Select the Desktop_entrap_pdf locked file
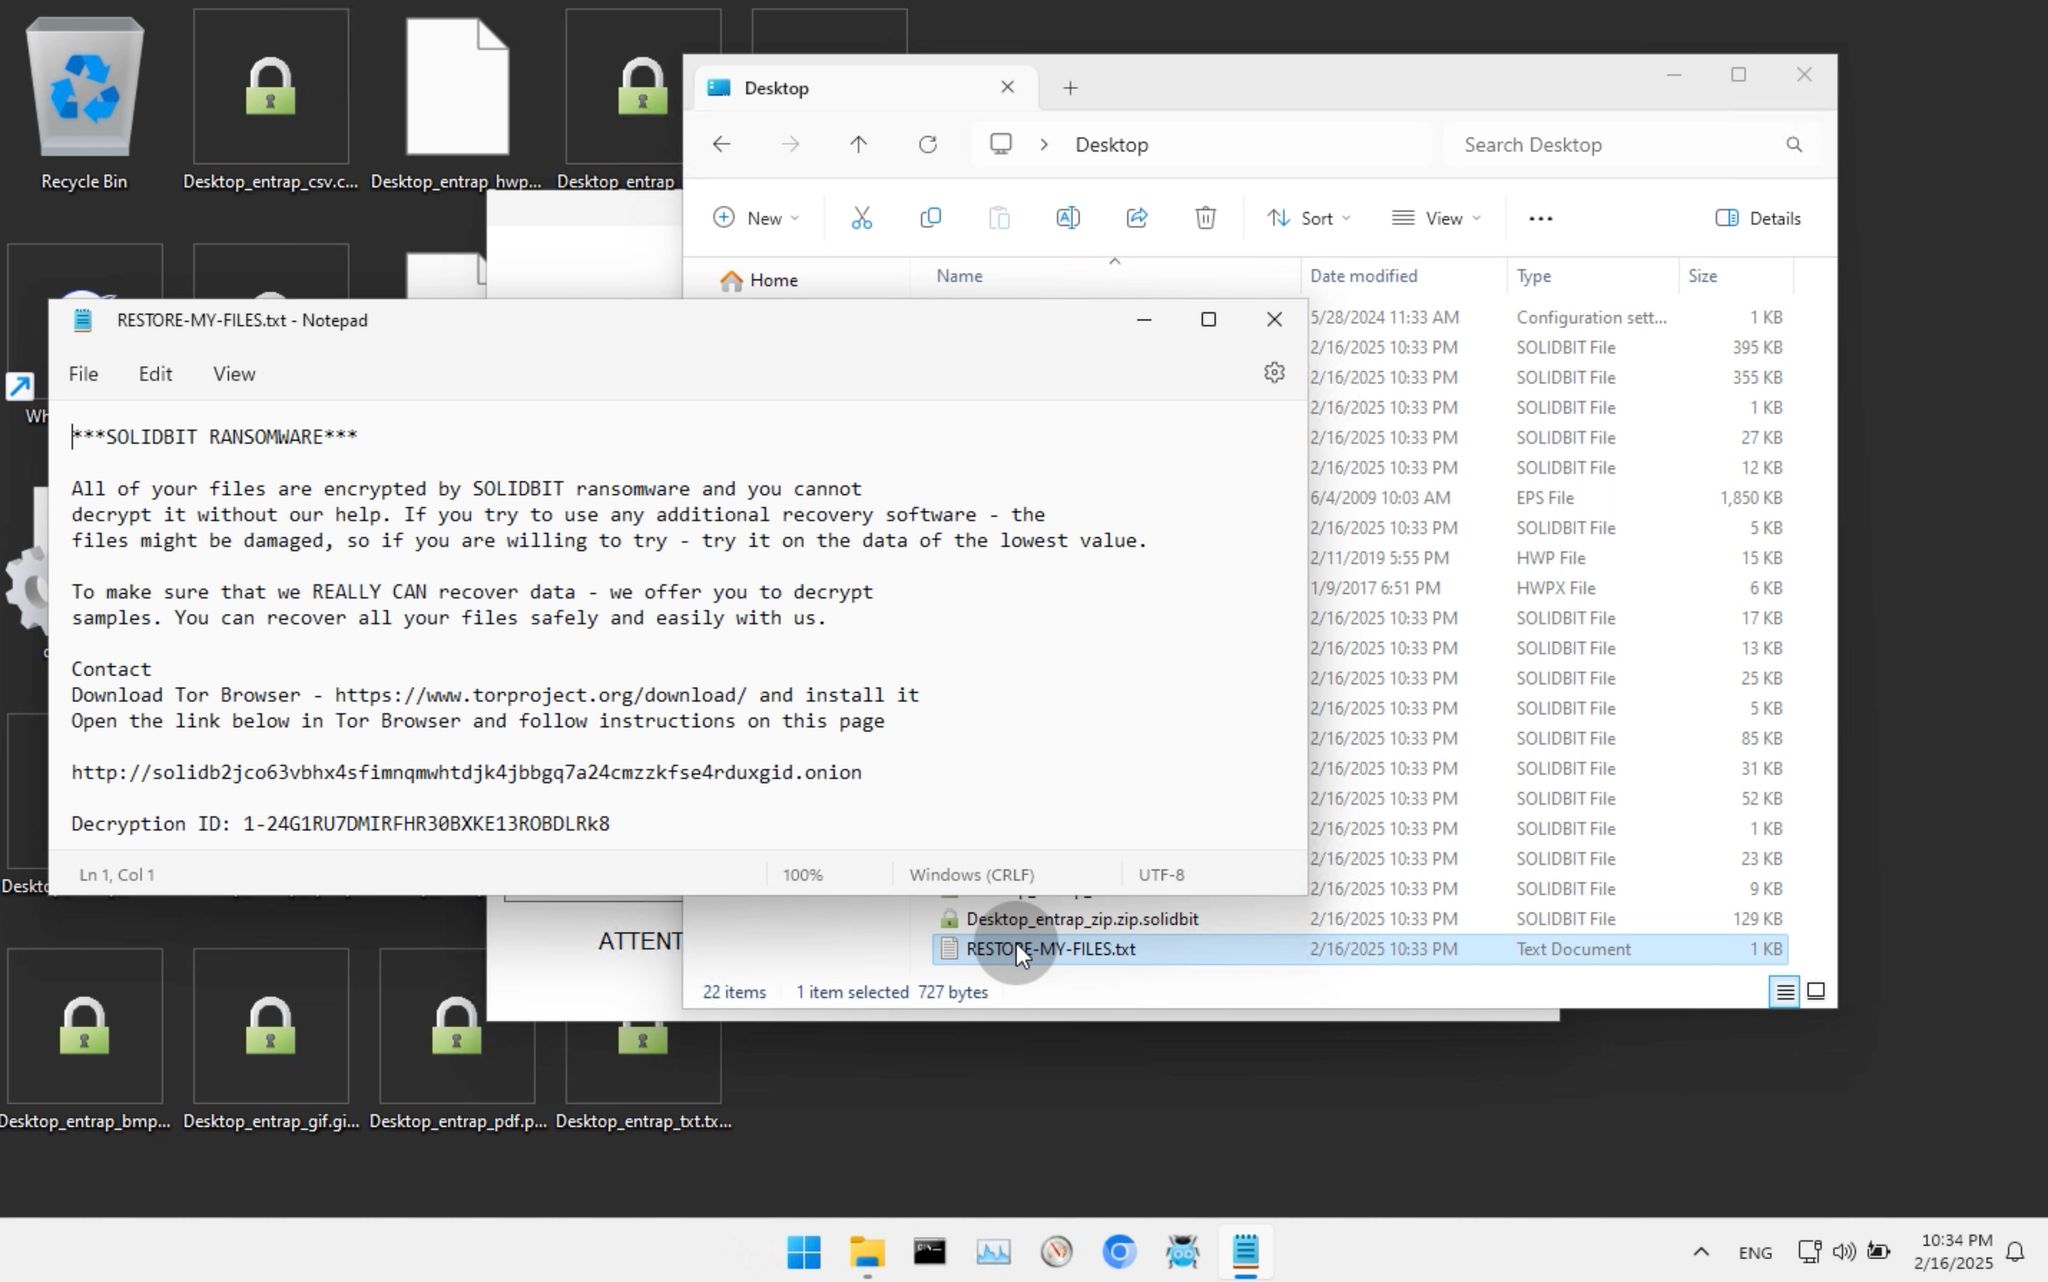 457,1040
